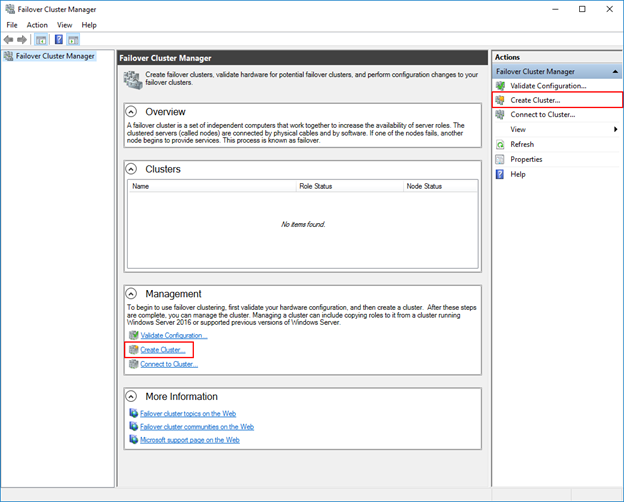
Task: Click the 'No items found.' text
Action: coord(303,225)
